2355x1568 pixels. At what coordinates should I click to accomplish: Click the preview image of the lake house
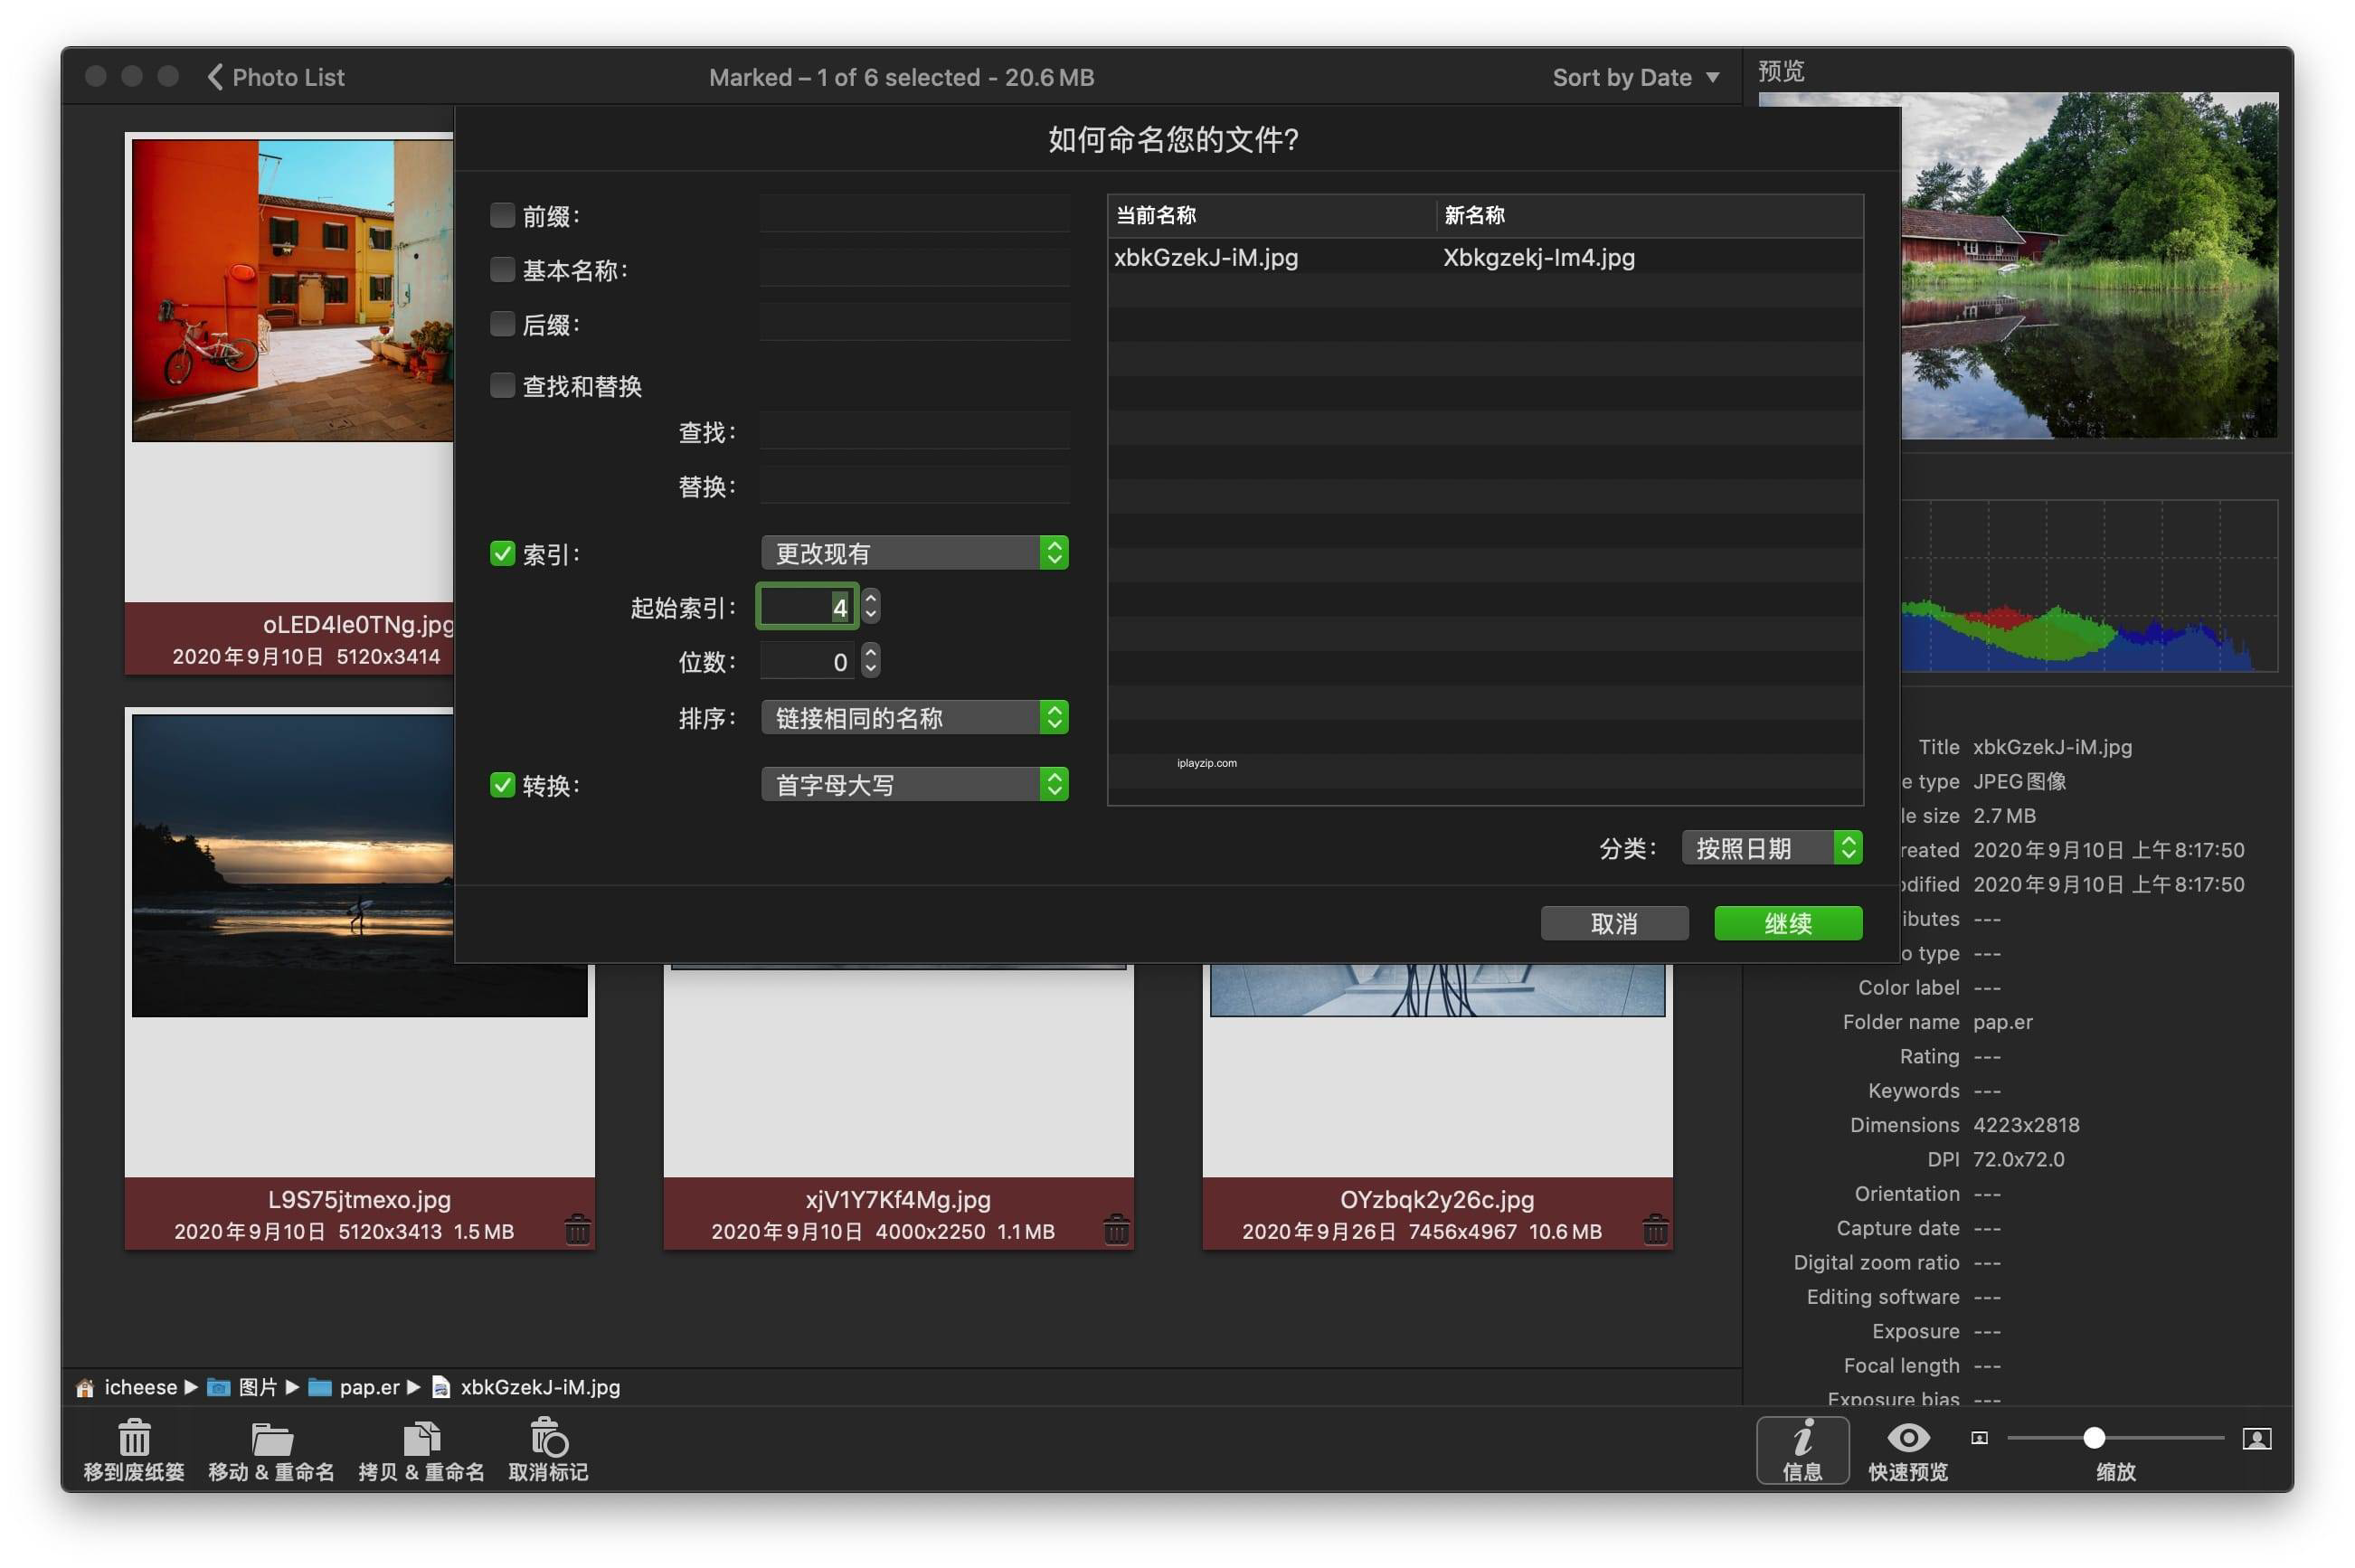pyautogui.click(x=2089, y=265)
